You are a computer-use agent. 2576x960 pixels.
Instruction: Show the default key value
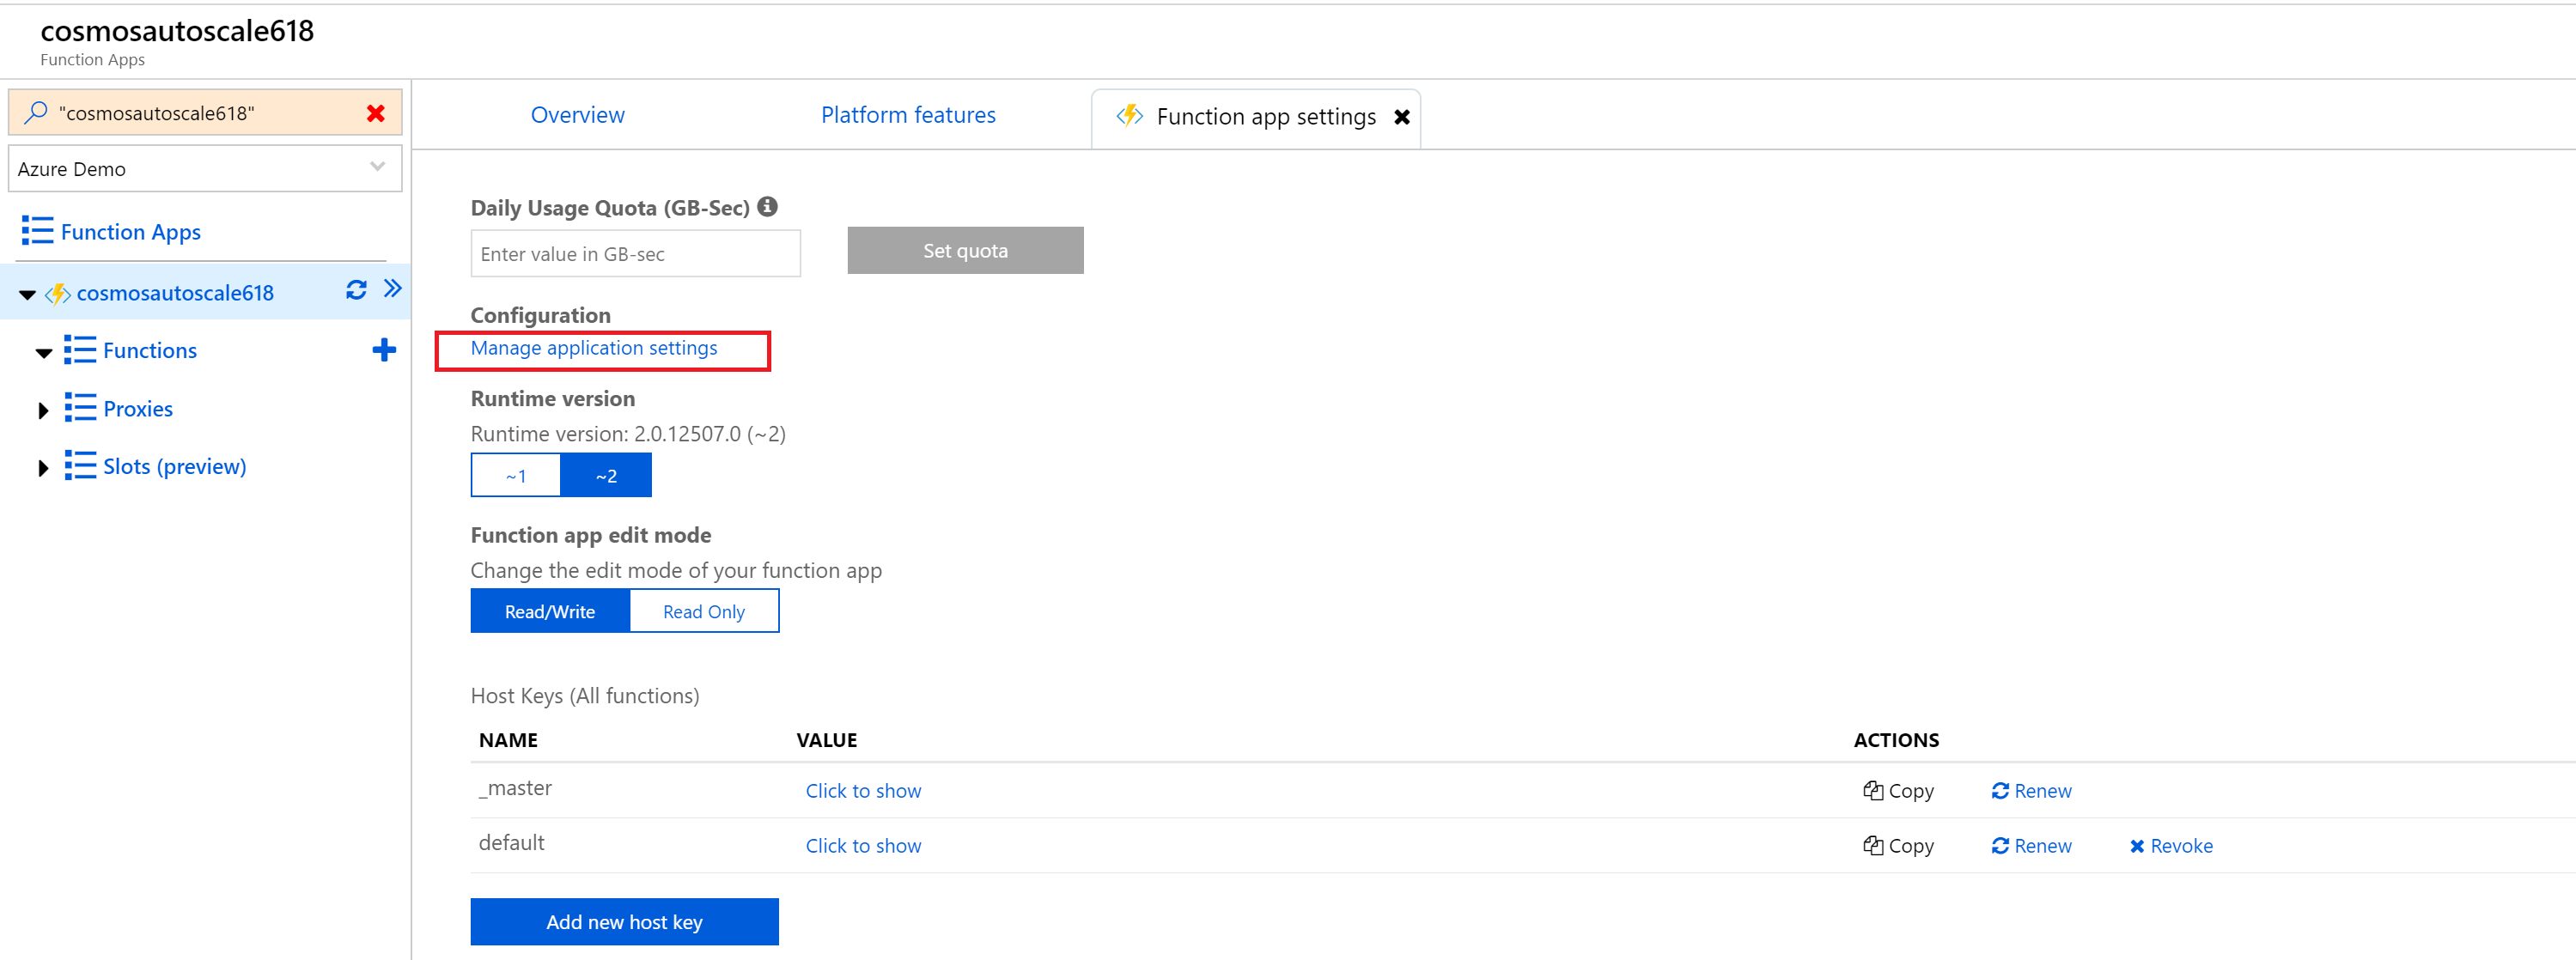(x=863, y=846)
